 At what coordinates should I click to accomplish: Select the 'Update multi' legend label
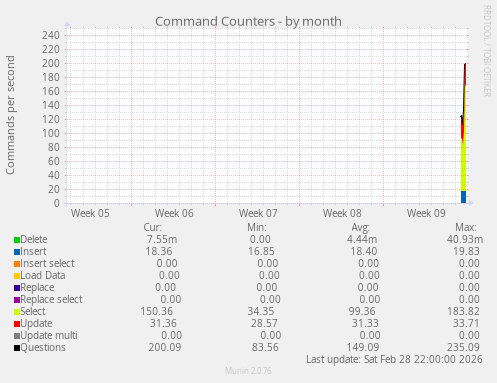pyautogui.click(x=49, y=335)
